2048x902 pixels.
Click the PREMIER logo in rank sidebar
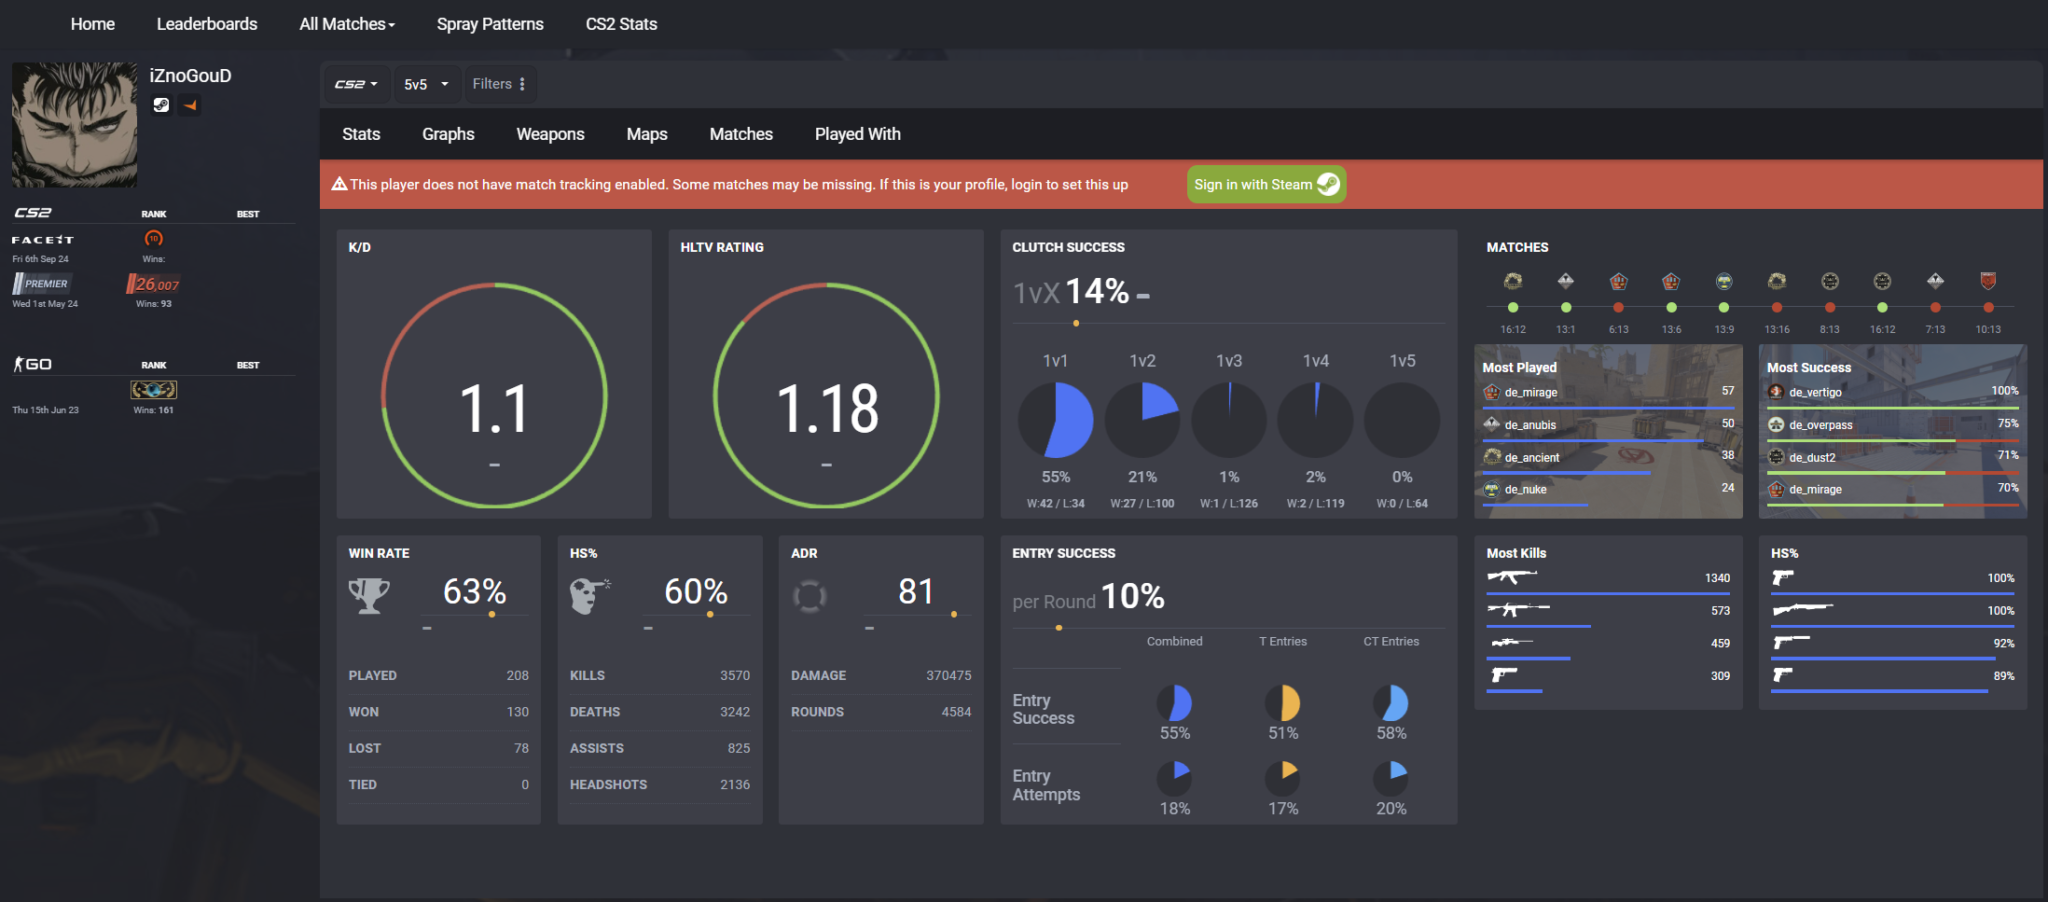click(x=41, y=284)
